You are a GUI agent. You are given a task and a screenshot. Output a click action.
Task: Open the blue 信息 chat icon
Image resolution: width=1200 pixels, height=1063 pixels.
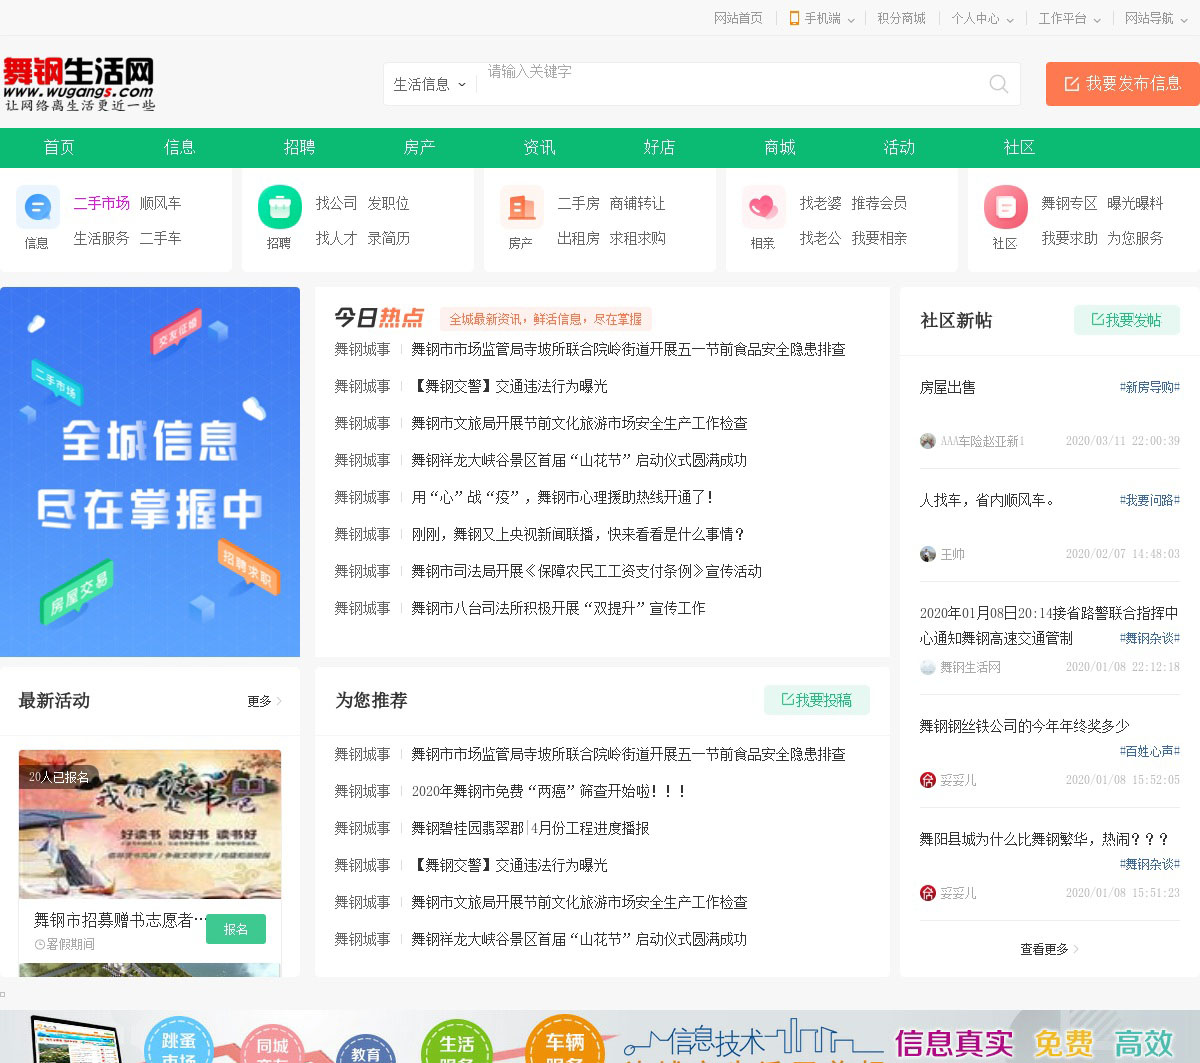(x=38, y=208)
